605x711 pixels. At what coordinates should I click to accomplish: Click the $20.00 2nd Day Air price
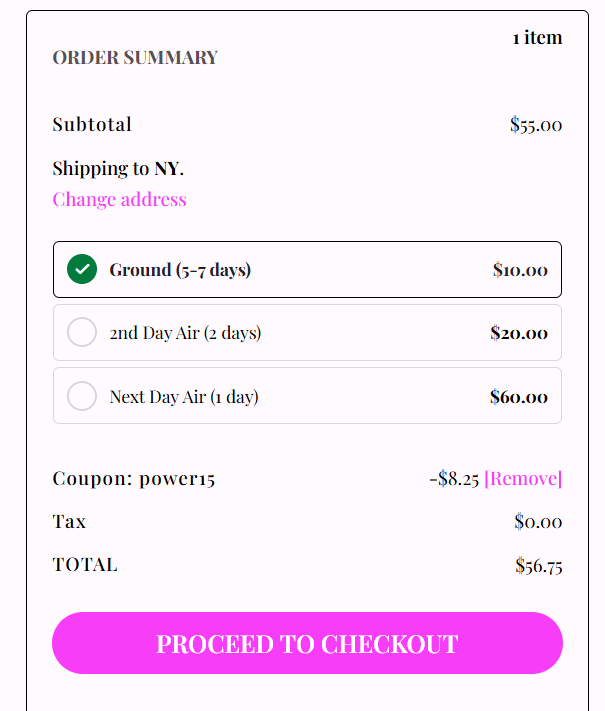519,333
